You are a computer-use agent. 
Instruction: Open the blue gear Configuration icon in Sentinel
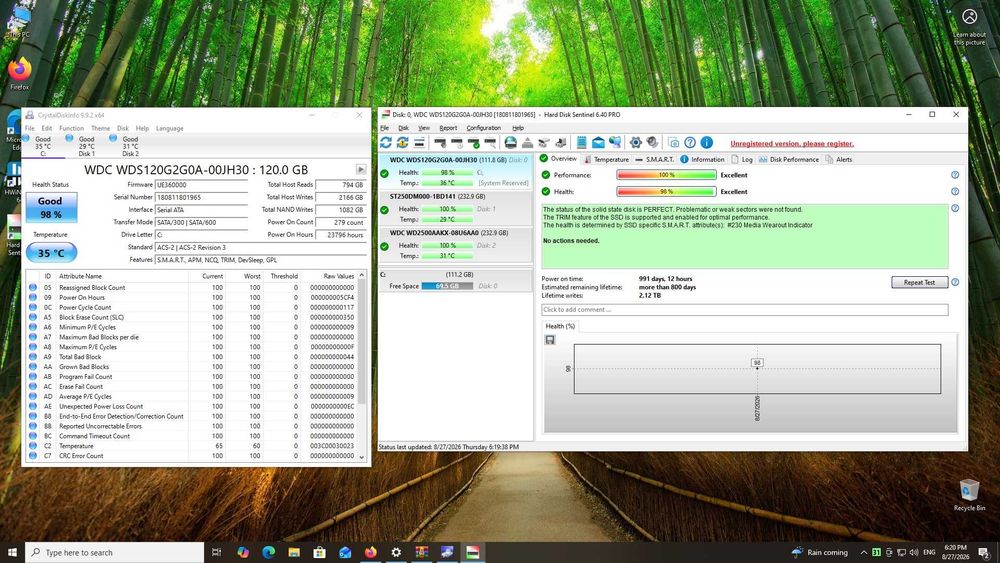636,143
